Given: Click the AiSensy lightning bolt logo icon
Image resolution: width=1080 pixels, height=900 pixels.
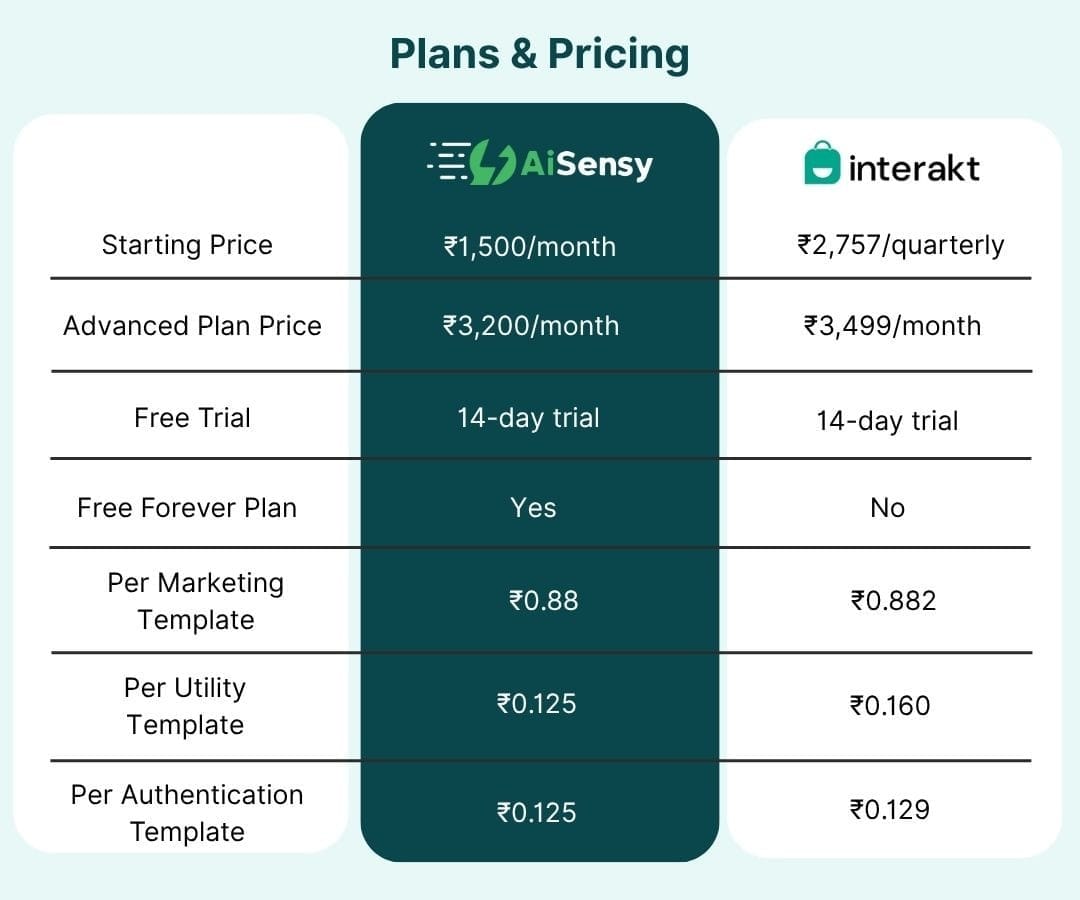Looking at the screenshot, I should (x=492, y=162).
